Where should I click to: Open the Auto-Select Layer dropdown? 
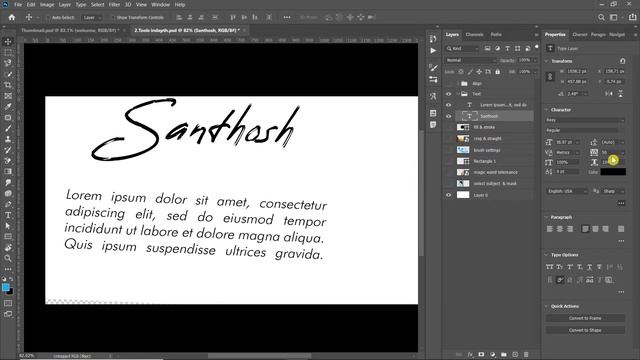[x=92, y=18]
